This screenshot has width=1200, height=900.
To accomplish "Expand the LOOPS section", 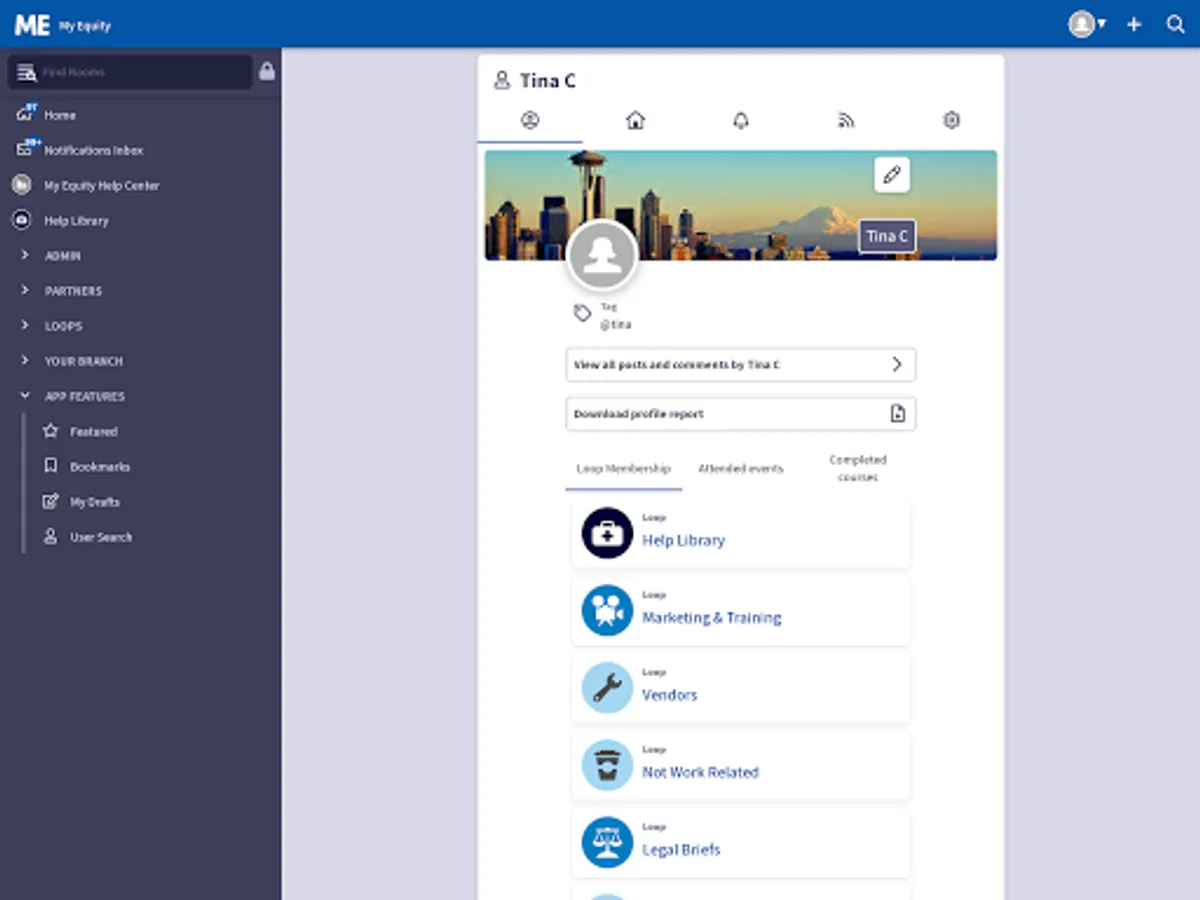I will 63,326.
